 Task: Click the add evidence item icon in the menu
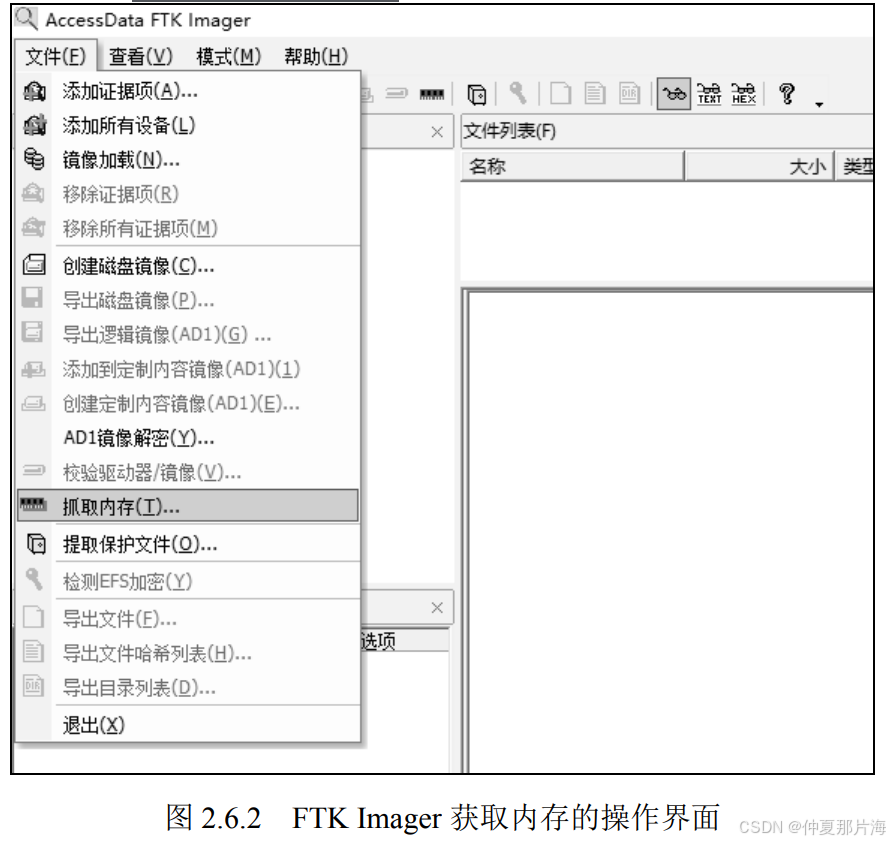(x=34, y=91)
